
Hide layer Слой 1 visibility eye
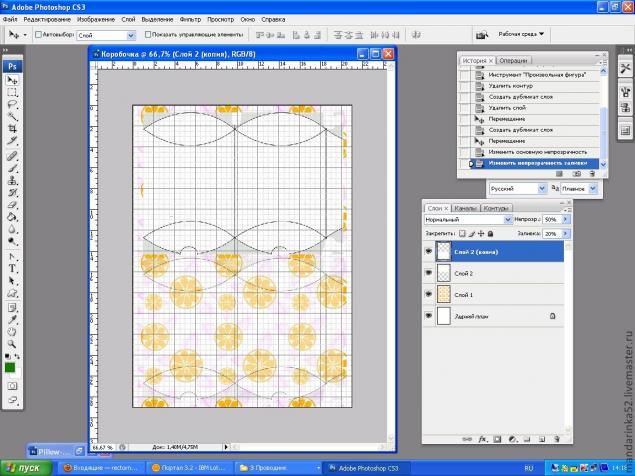(x=428, y=295)
